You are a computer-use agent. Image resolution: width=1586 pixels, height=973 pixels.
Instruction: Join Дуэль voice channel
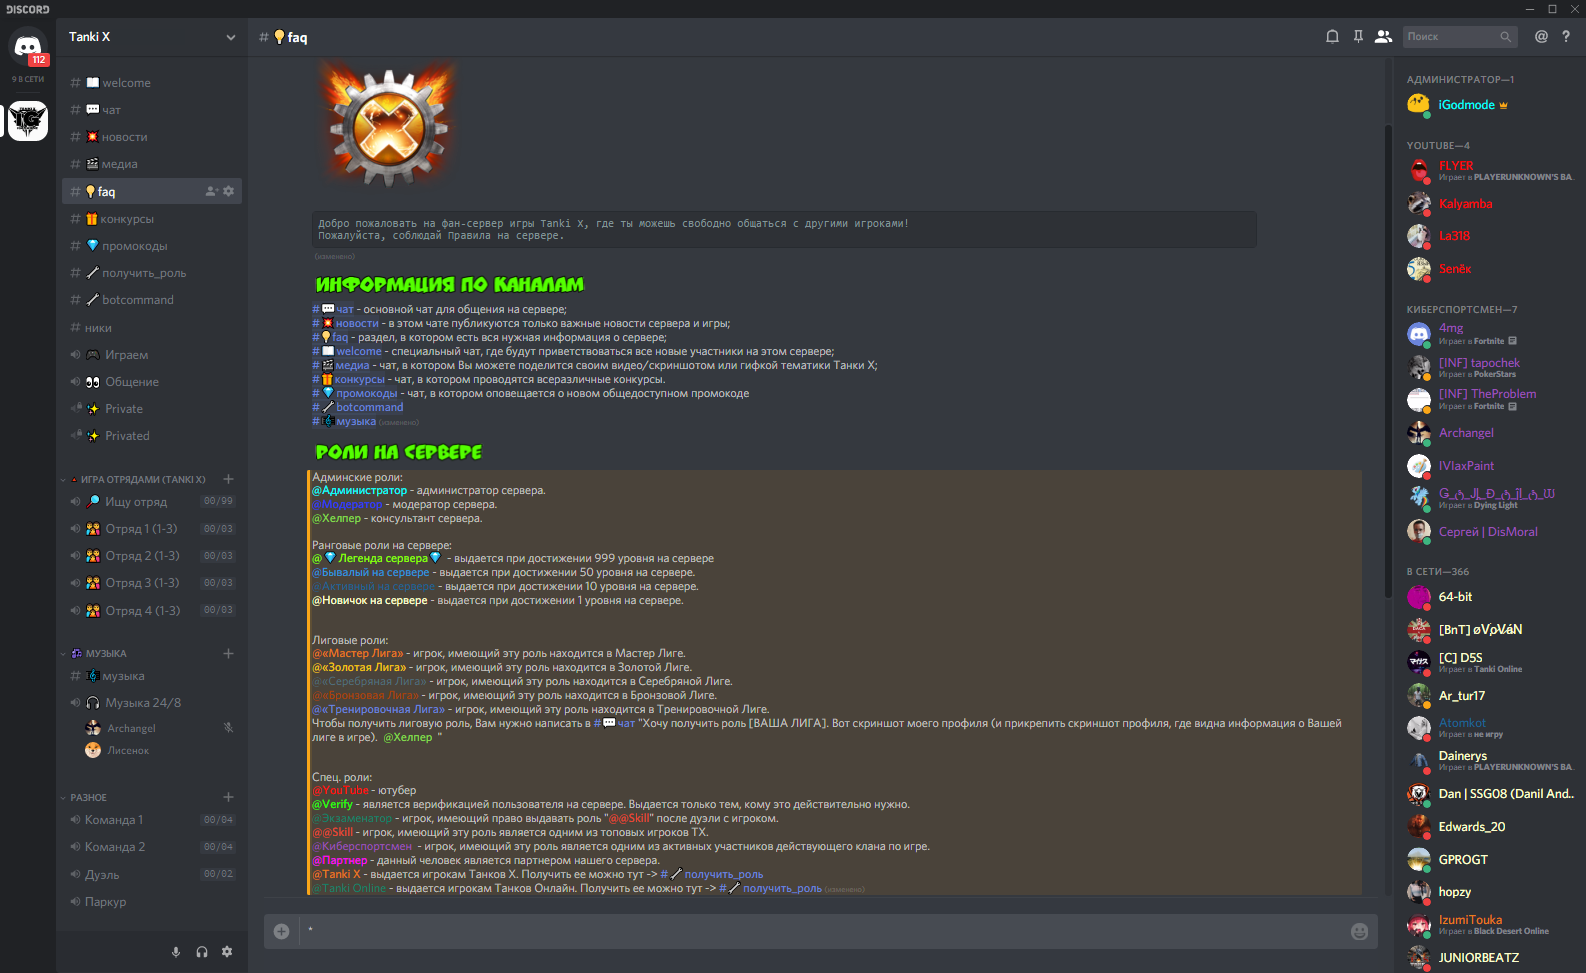(152, 875)
